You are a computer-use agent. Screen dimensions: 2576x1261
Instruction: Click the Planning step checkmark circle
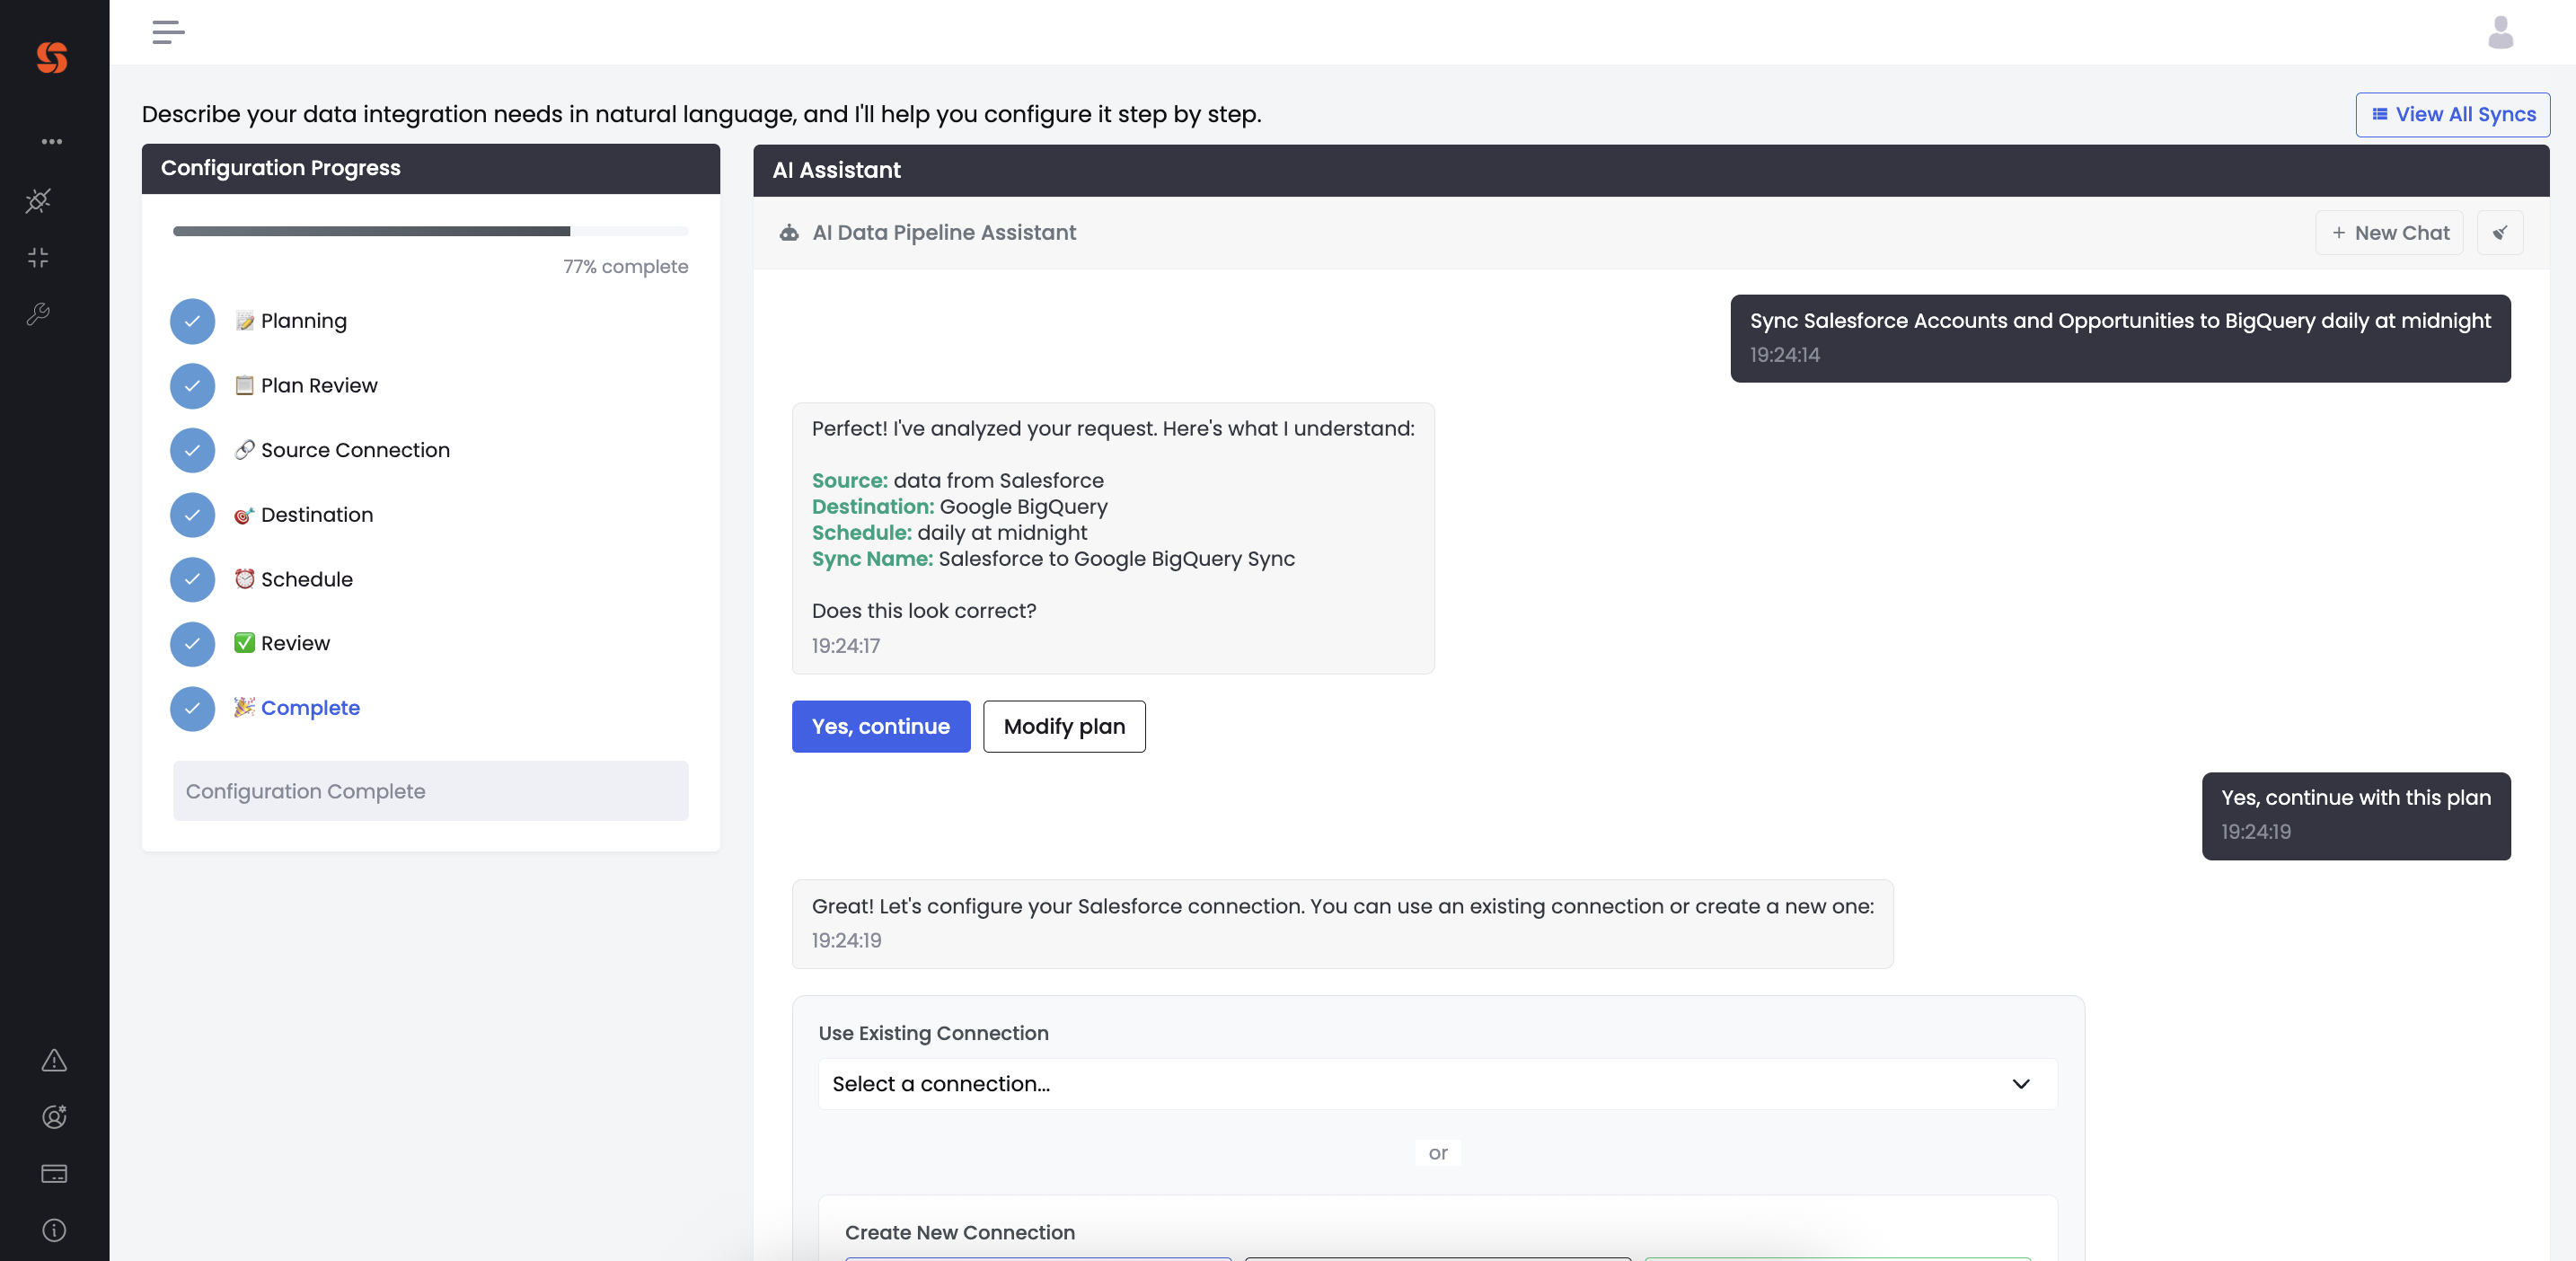(192, 321)
